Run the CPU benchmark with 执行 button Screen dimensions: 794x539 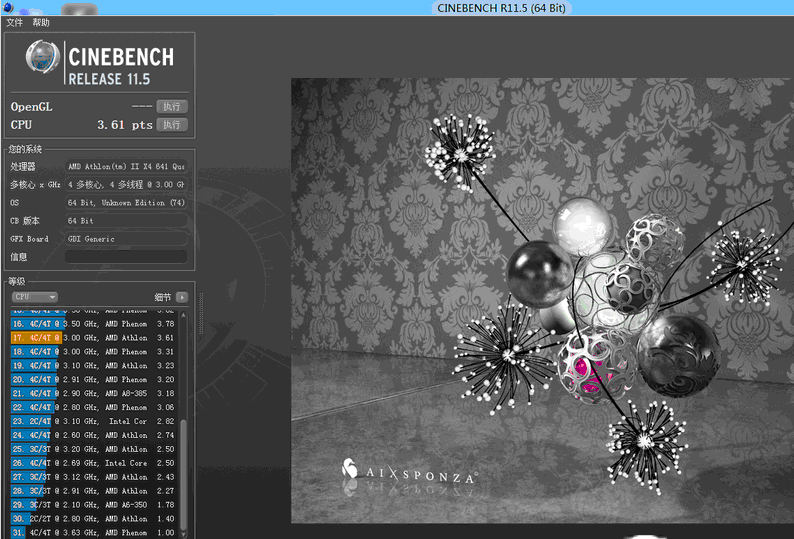tap(172, 125)
